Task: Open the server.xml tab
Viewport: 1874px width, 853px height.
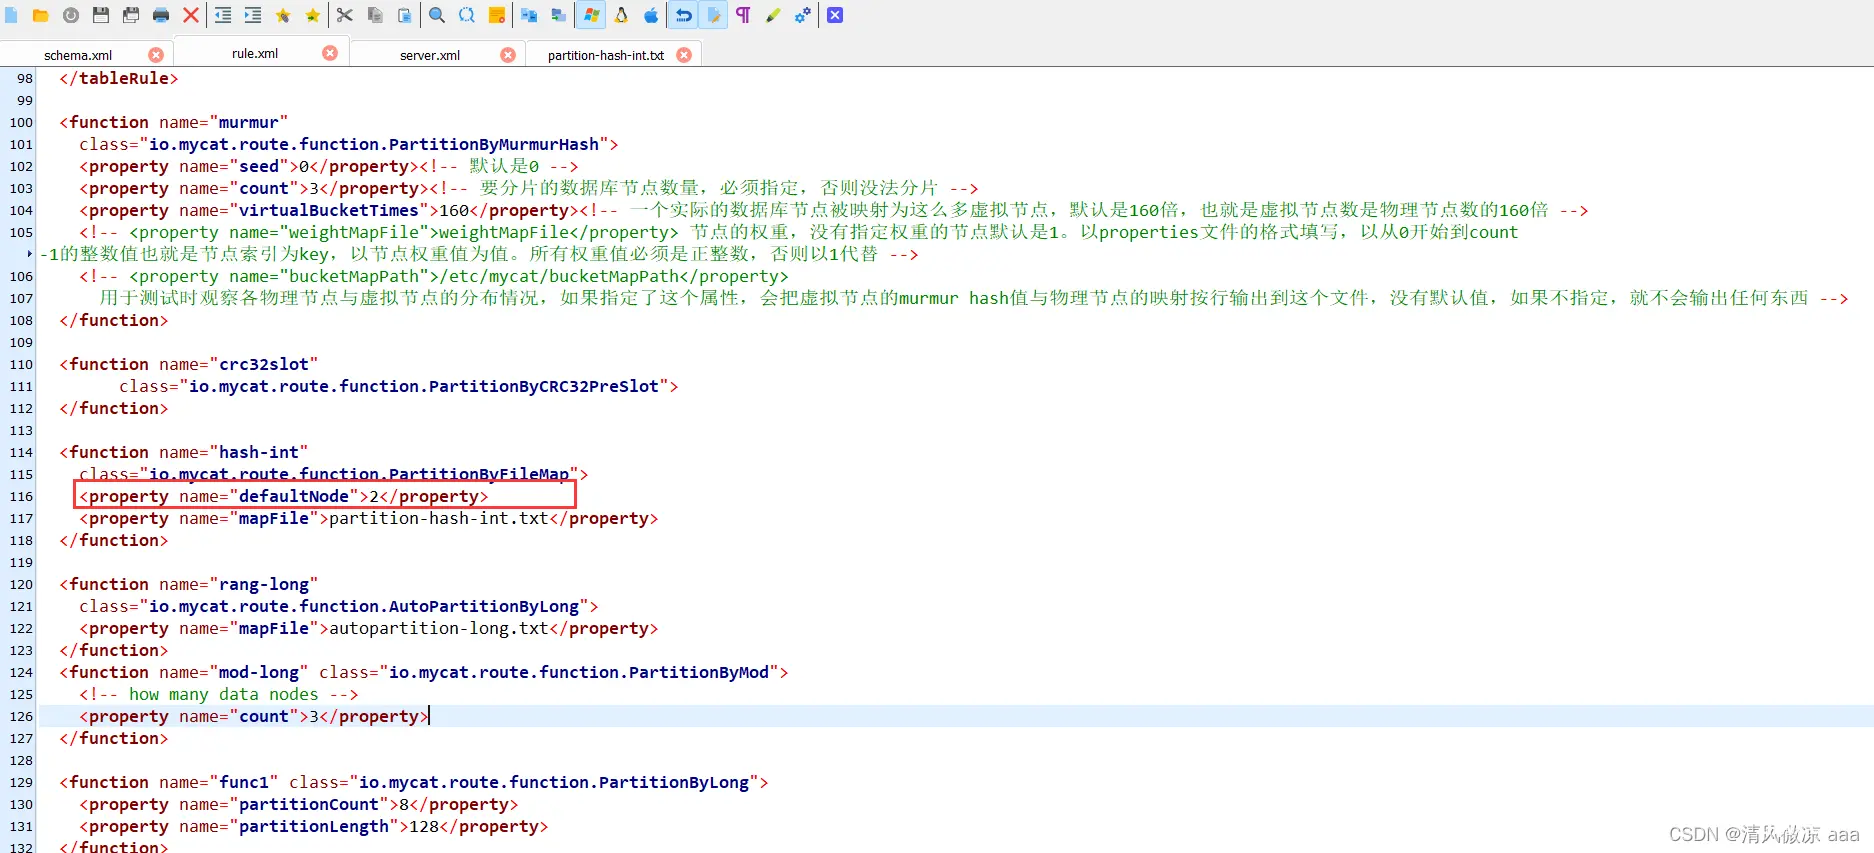Action: pyautogui.click(x=430, y=55)
